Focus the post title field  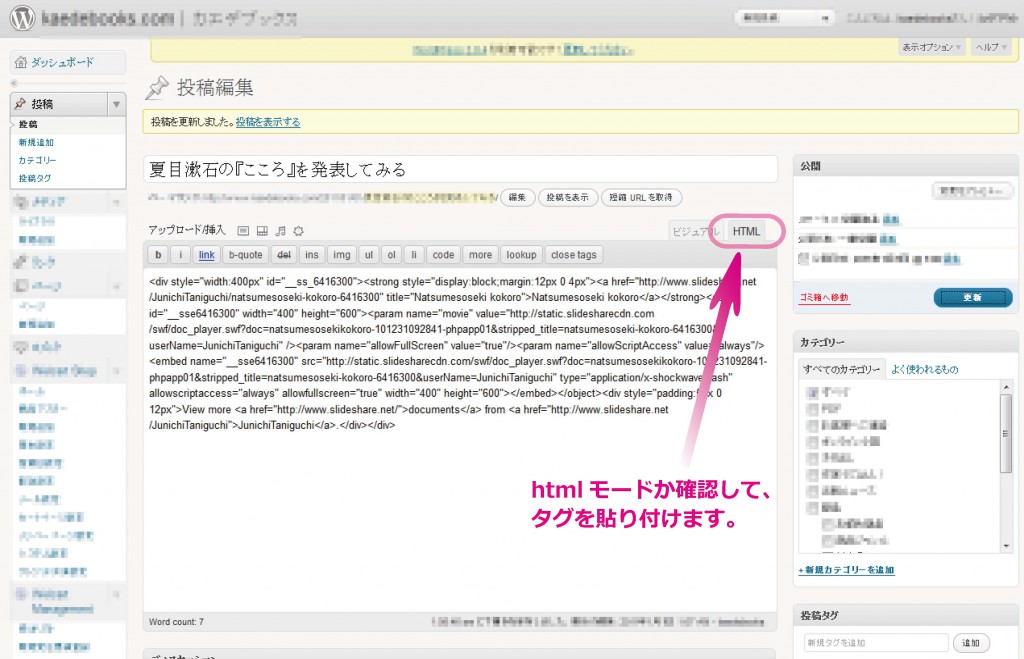[x=460, y=170]
